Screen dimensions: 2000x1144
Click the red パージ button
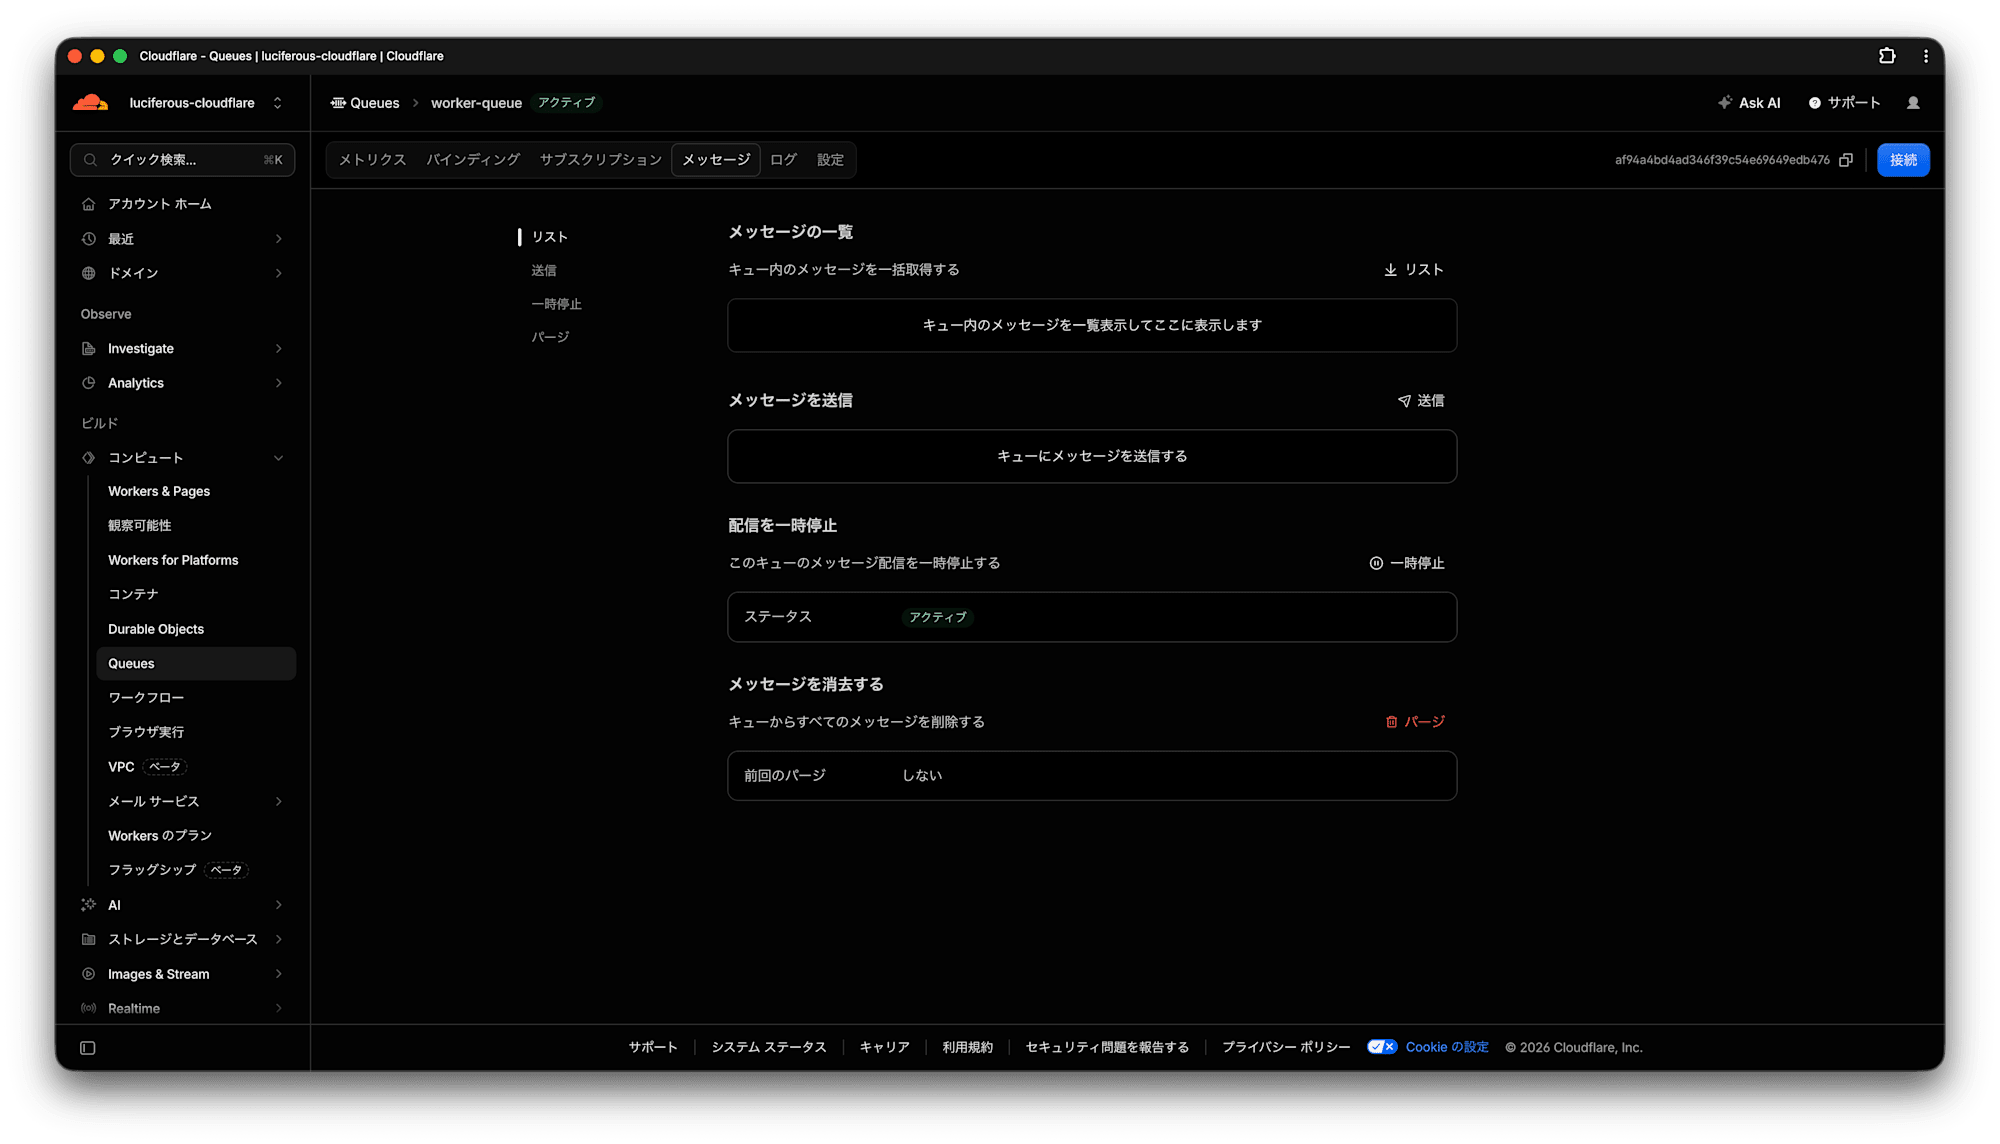pyautogui.click(x=1415, y=722)
